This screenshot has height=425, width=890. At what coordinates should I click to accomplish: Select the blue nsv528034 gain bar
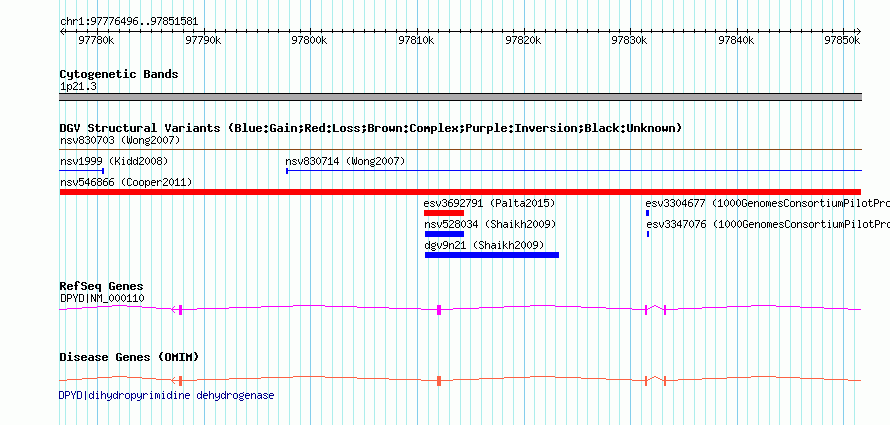coord(444,234)
